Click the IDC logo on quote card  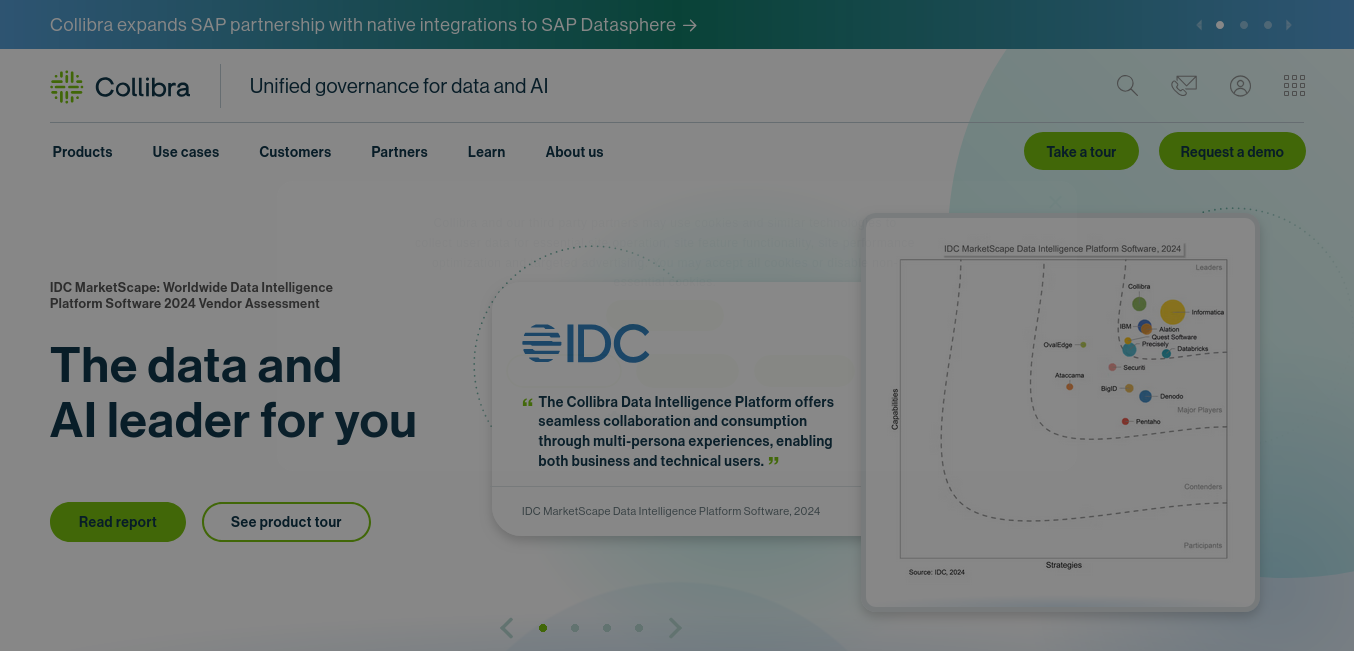586,343
